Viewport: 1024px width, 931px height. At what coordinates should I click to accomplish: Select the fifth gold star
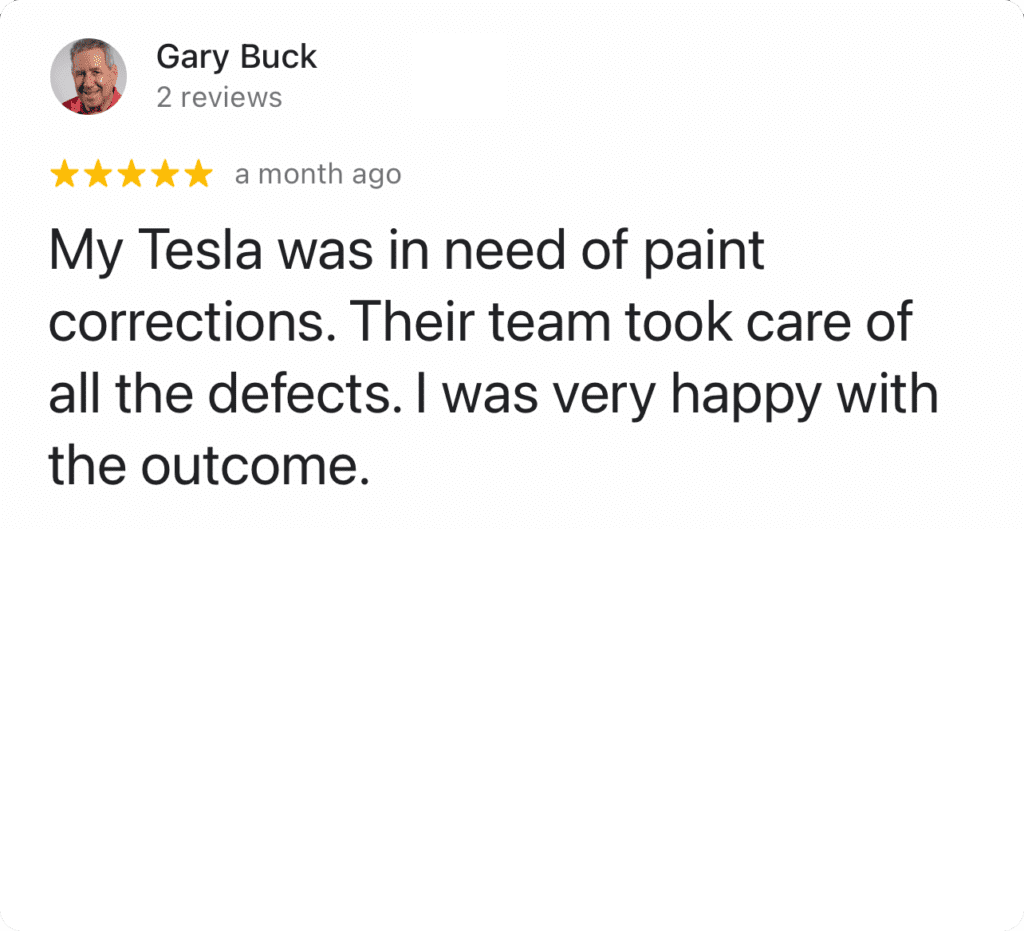(199, 174)
